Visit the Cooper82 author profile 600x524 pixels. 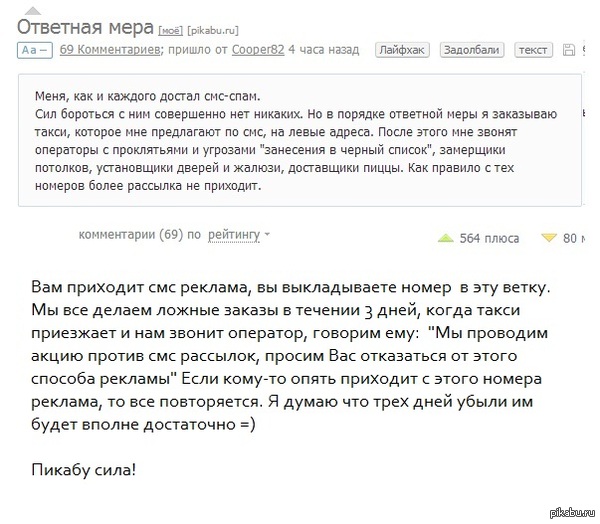click(x=258, y=50)
